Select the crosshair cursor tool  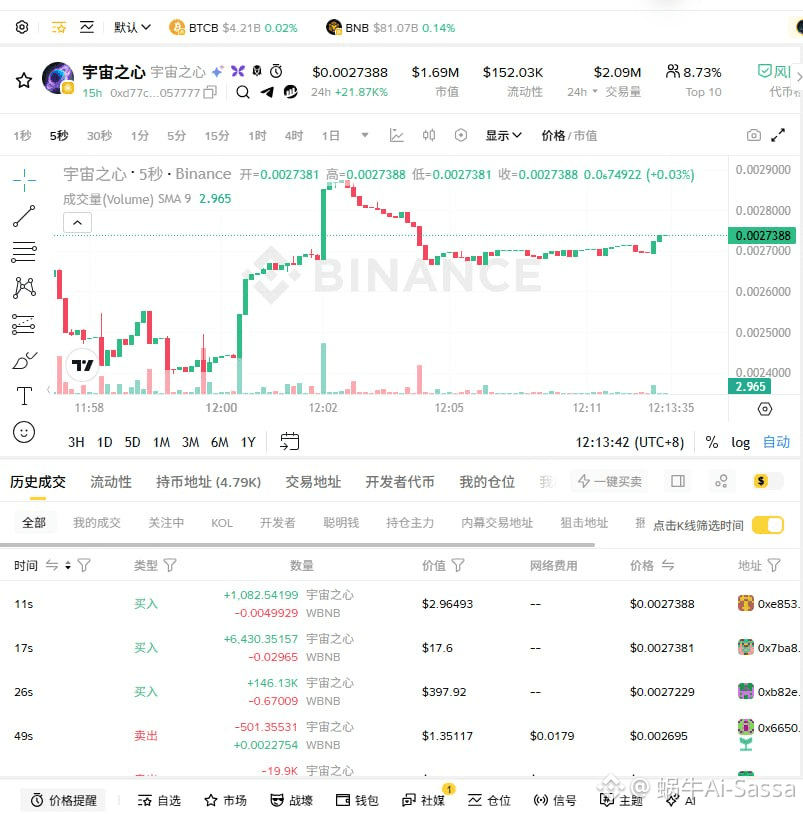pos(24,180)
